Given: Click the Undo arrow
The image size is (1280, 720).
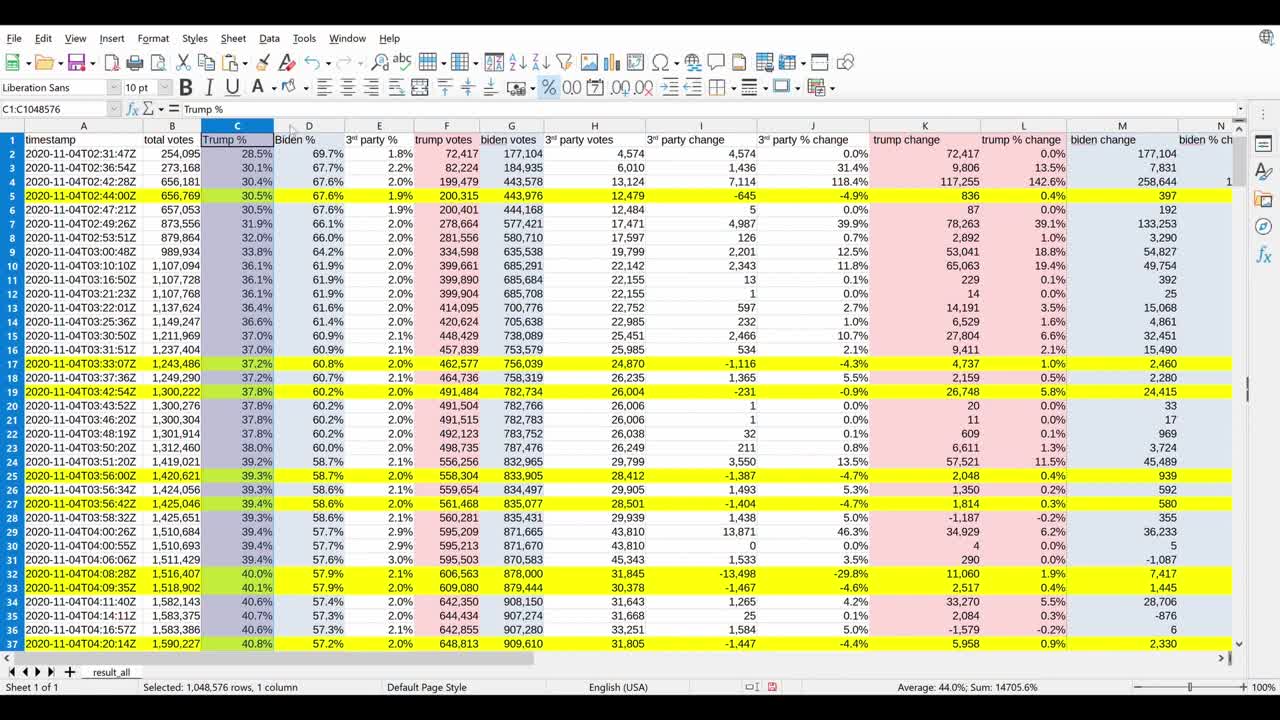Looking at the screenshot, I should 312,63.
